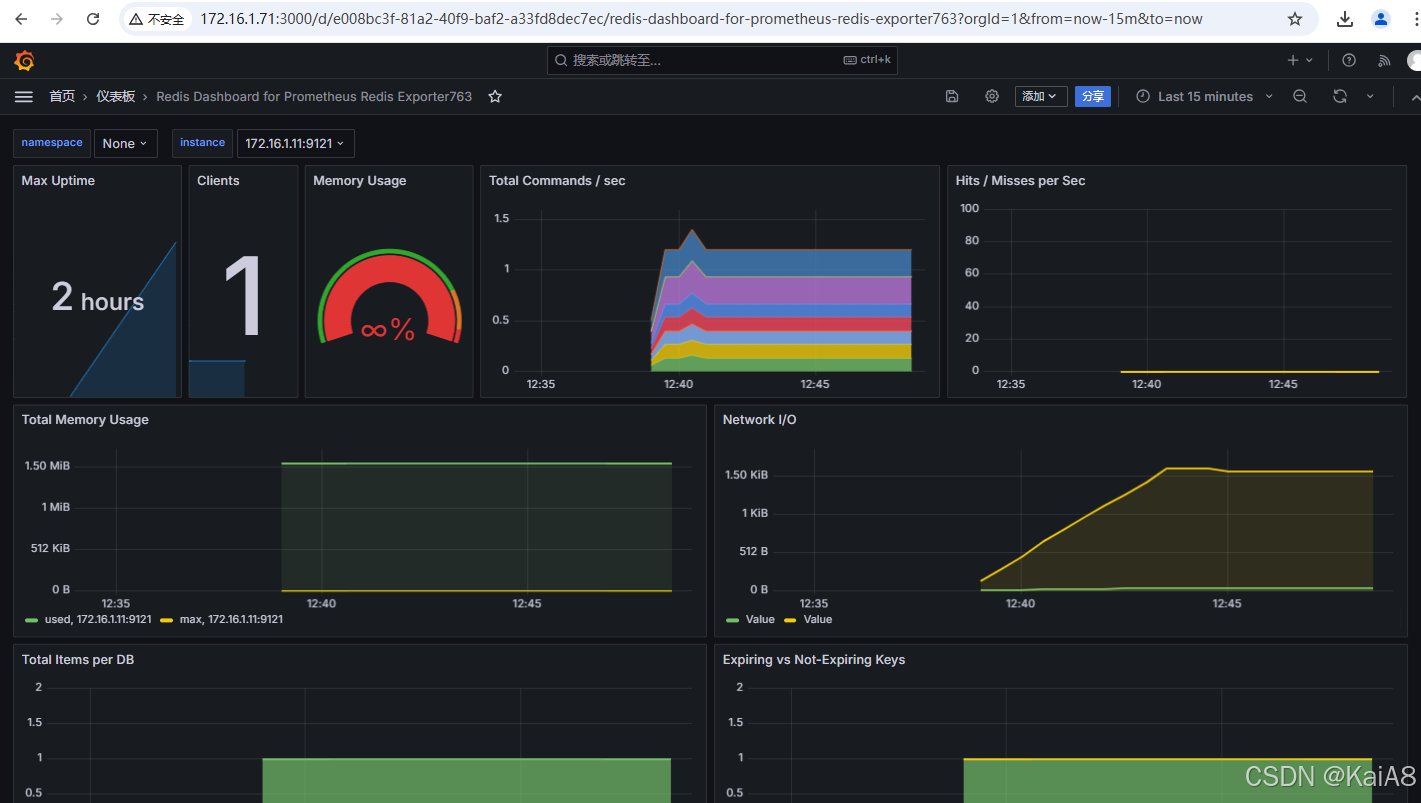The image size is (1421, 803).
Task: Reload the browser page
Action: 93,19
